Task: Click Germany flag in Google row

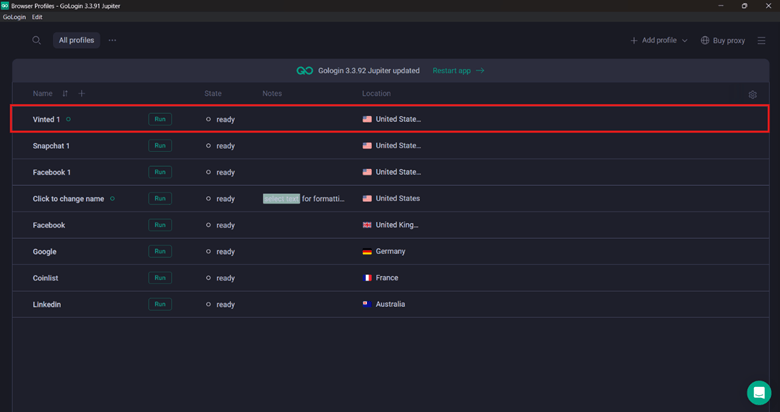Action: (x=367, y=252)
